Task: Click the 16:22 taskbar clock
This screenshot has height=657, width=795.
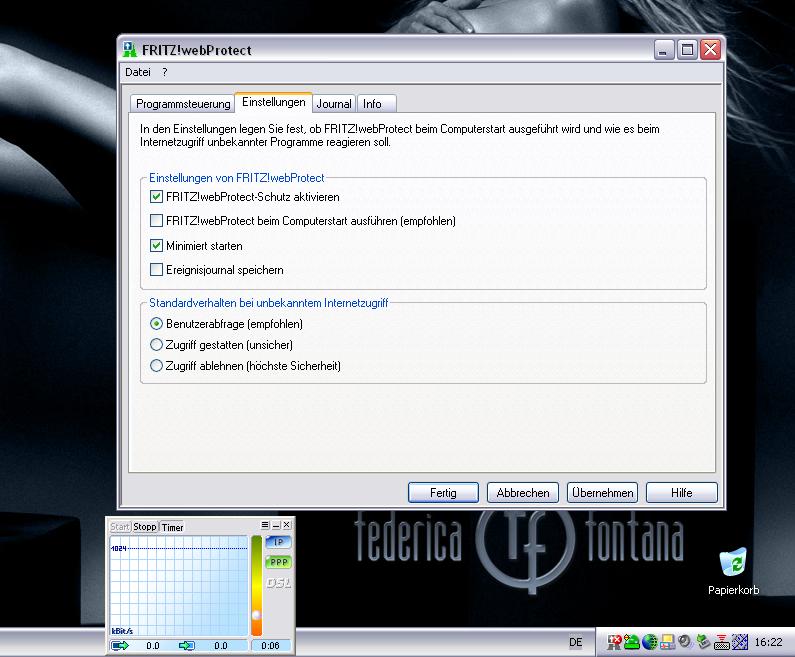Action: click(x=768, y=642)
